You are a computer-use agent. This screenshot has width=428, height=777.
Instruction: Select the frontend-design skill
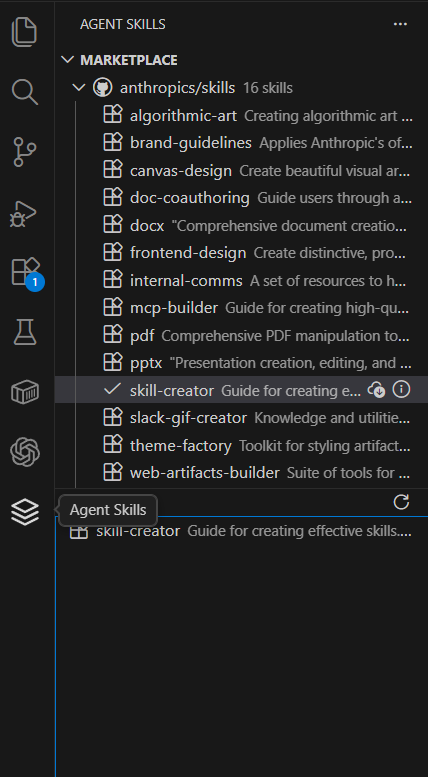click(x=241, y=253)
